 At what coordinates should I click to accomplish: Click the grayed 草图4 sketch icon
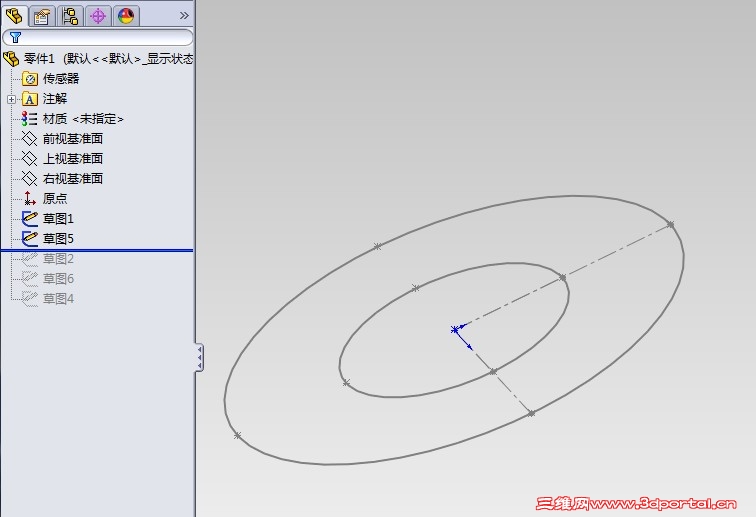point(30,299)
